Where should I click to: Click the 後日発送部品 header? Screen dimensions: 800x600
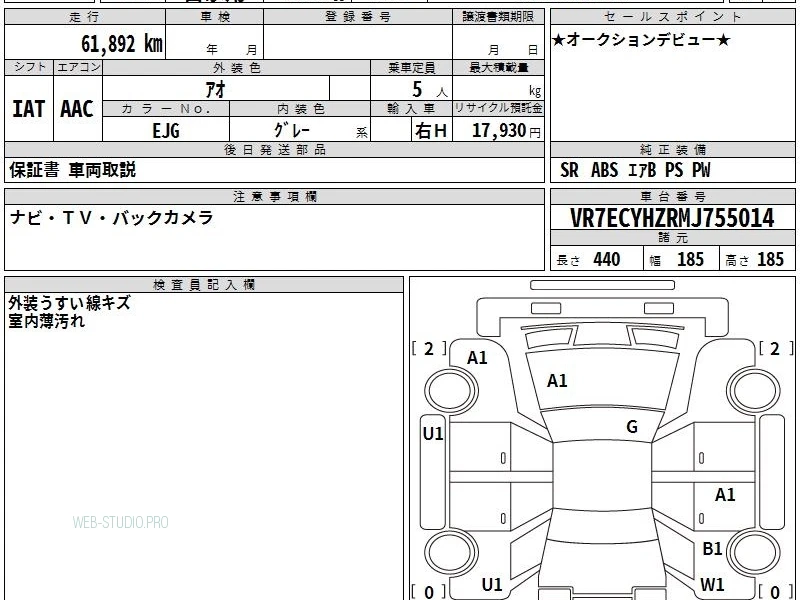point(274,149)
